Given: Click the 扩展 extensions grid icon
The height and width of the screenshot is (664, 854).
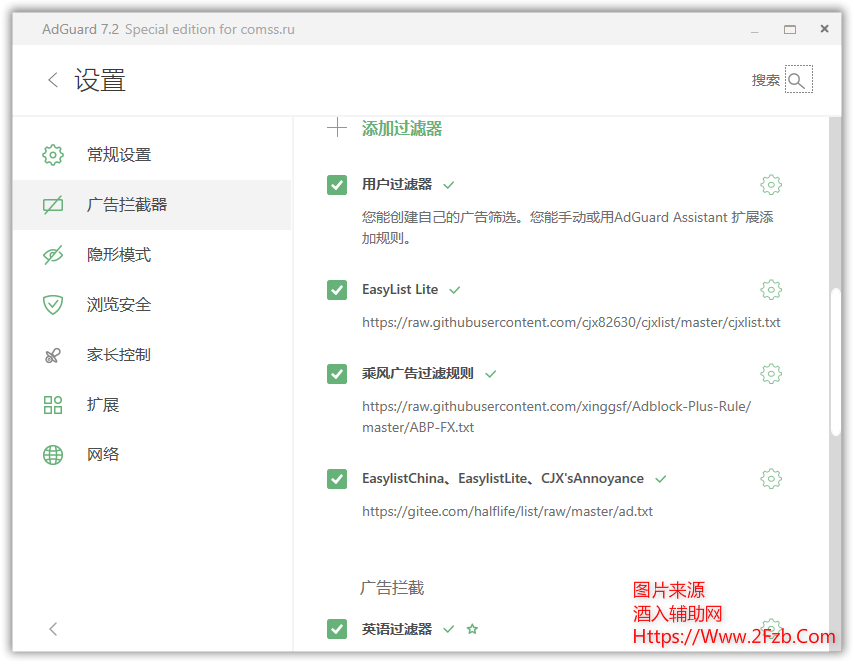Looking at the screenshot, I should coord(53,405).
